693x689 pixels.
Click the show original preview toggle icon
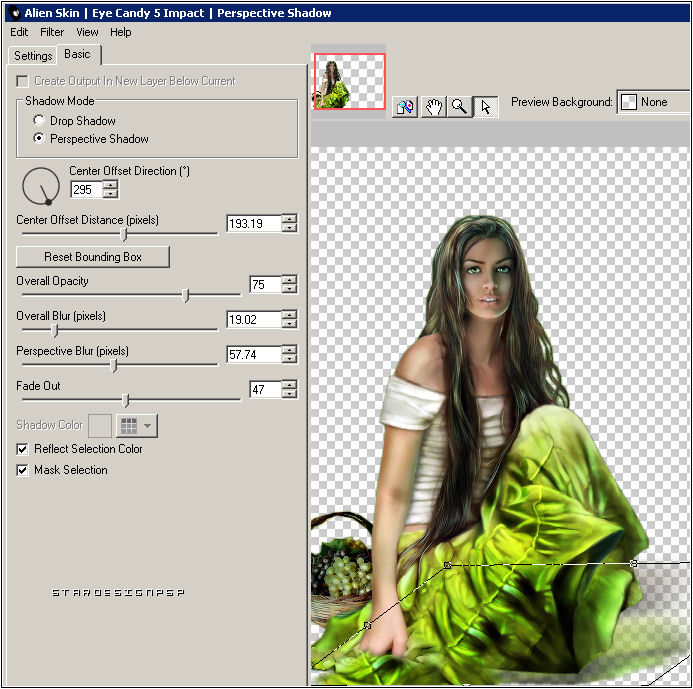click(405, 107)
